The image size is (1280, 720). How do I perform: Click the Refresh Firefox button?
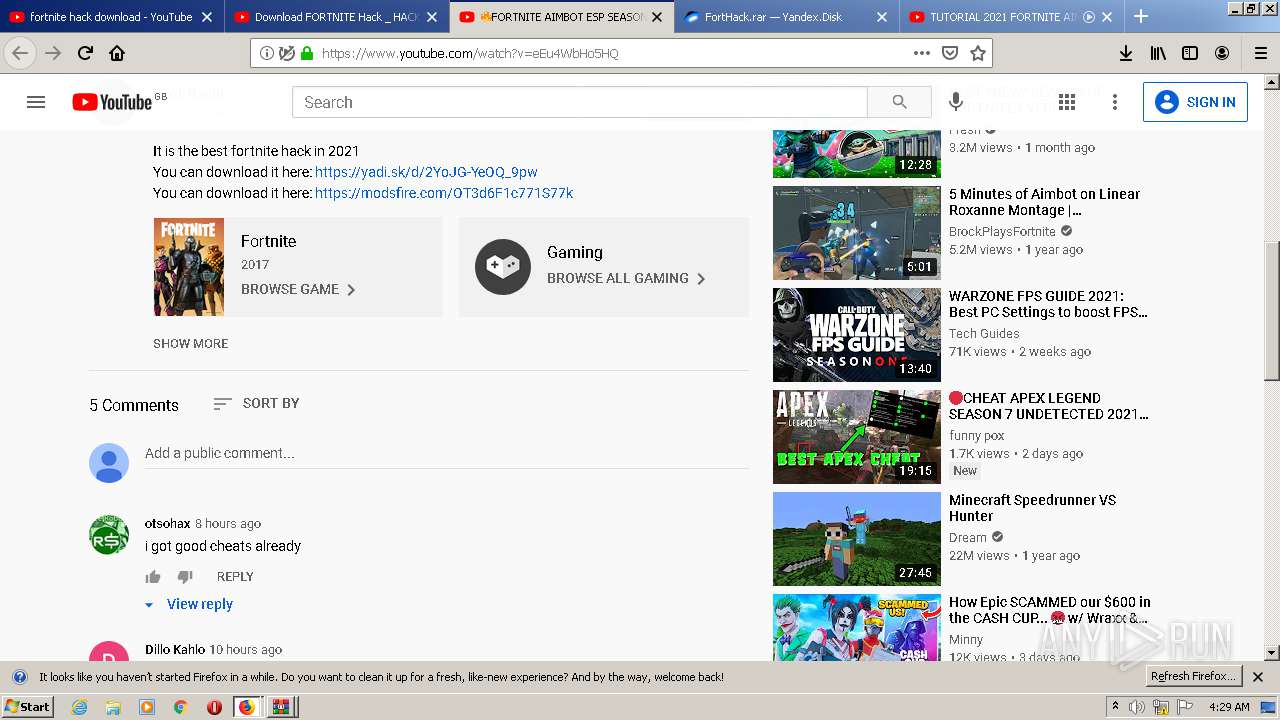click(1194, 676)
